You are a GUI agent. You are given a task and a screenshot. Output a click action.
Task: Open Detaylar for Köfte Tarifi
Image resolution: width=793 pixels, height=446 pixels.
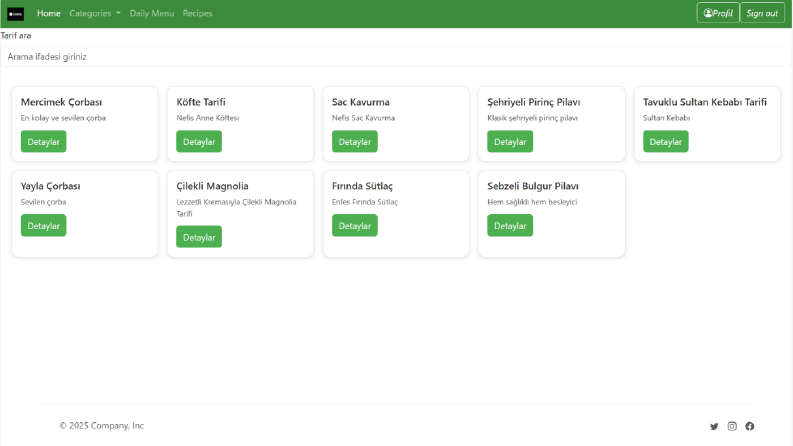point(199,142)
